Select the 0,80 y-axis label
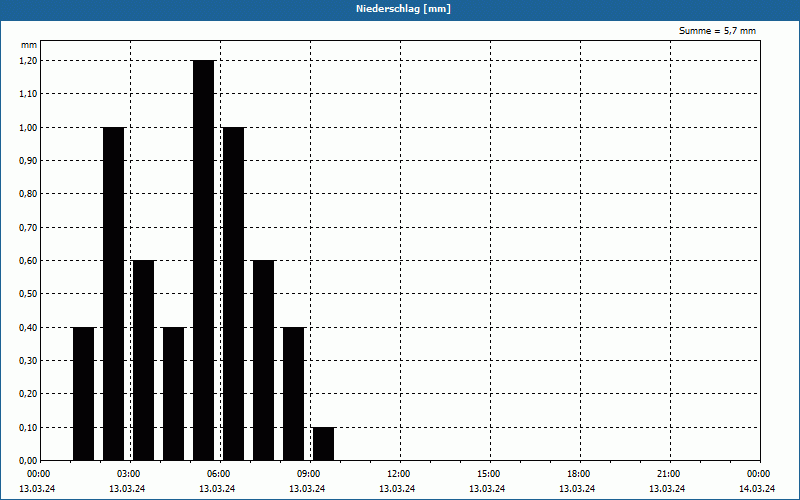 29,194
